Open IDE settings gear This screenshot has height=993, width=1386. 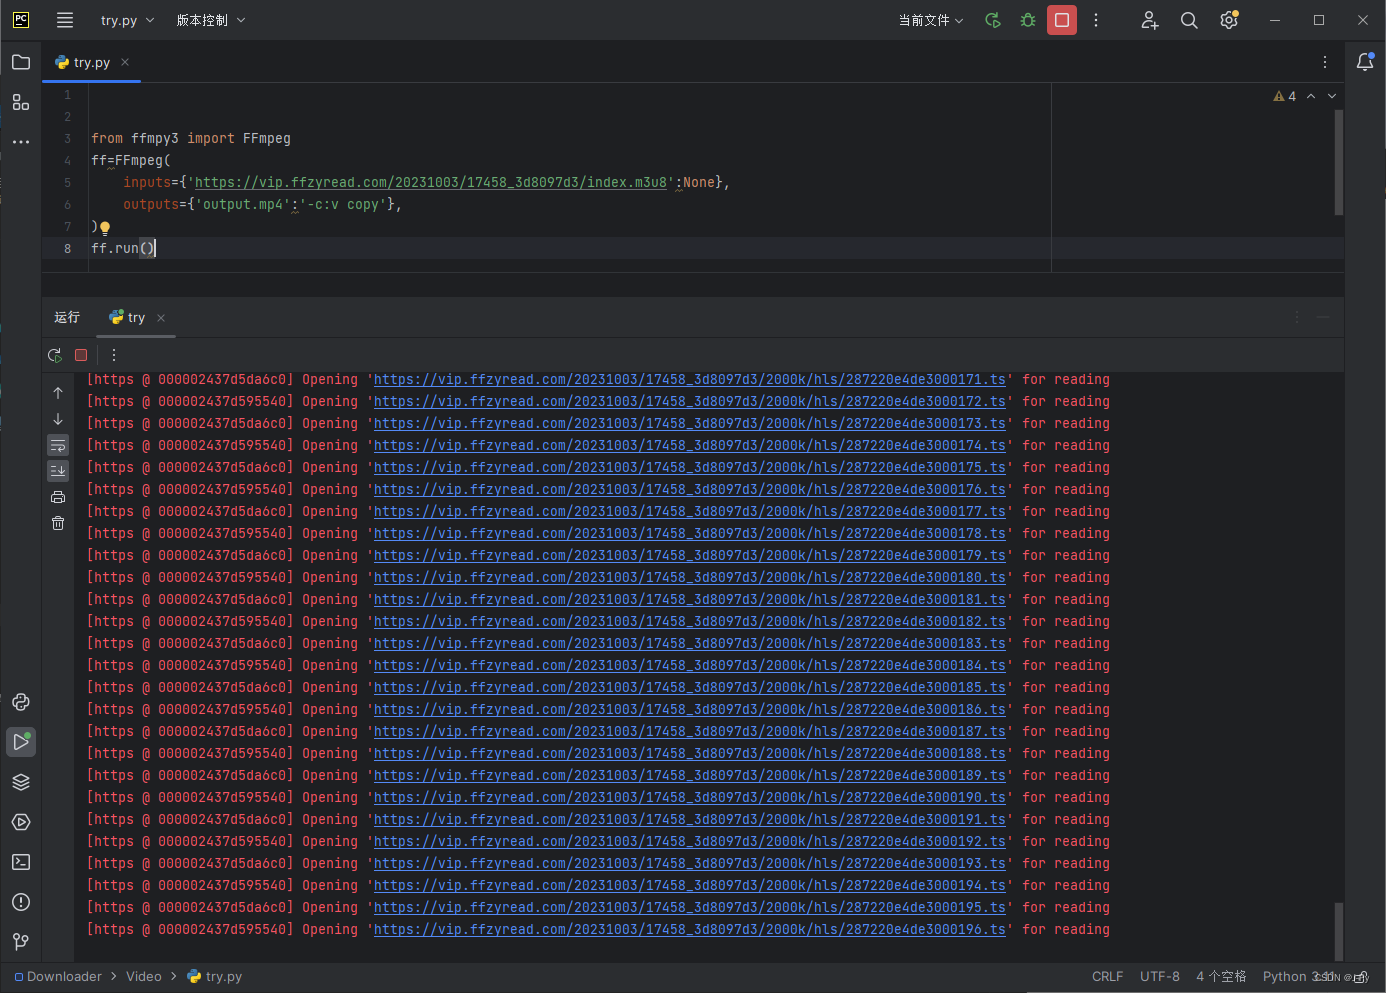pyautogui.click(x=1229, y=20)
